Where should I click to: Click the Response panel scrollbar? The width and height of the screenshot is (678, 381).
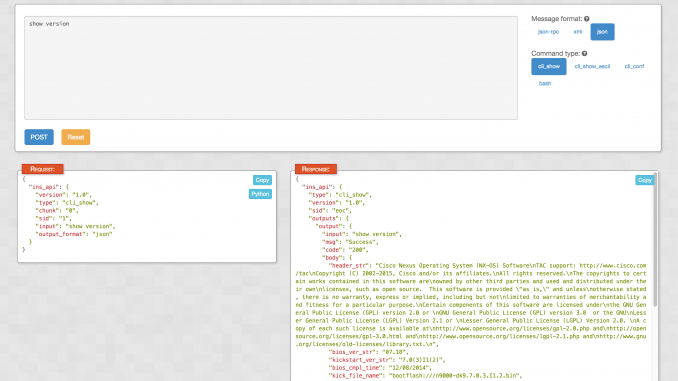coord(656,239)
